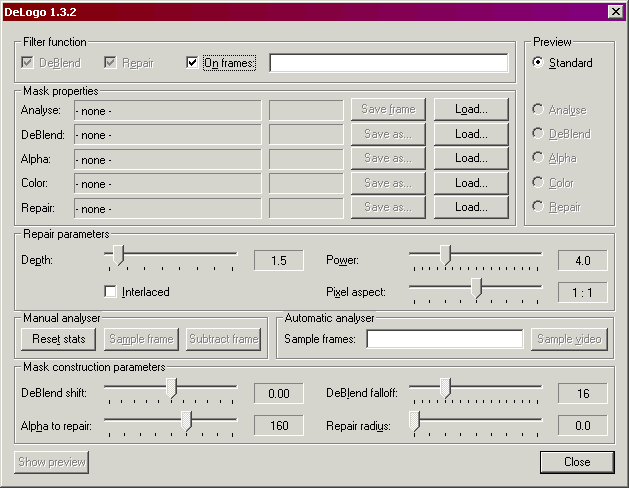Click the Analyse mask name field
The width and height of the screenshot is (629, 488).
[x=168, y=110]
